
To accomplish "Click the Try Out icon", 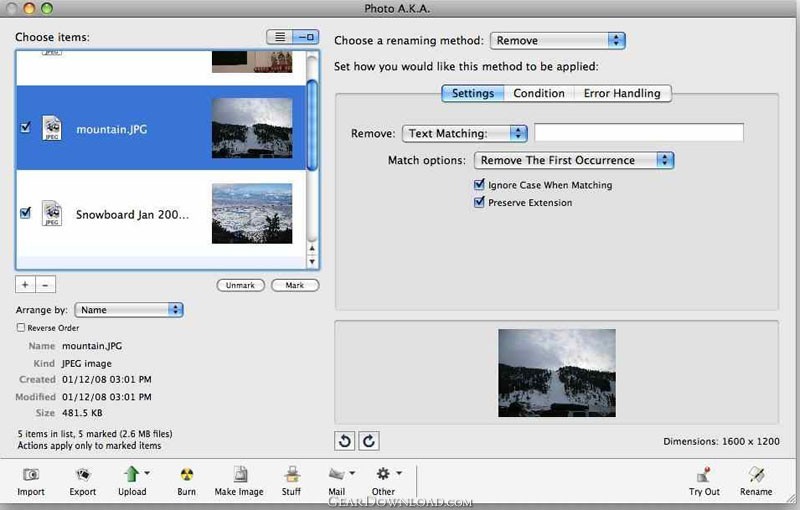I will coord(704,475).
